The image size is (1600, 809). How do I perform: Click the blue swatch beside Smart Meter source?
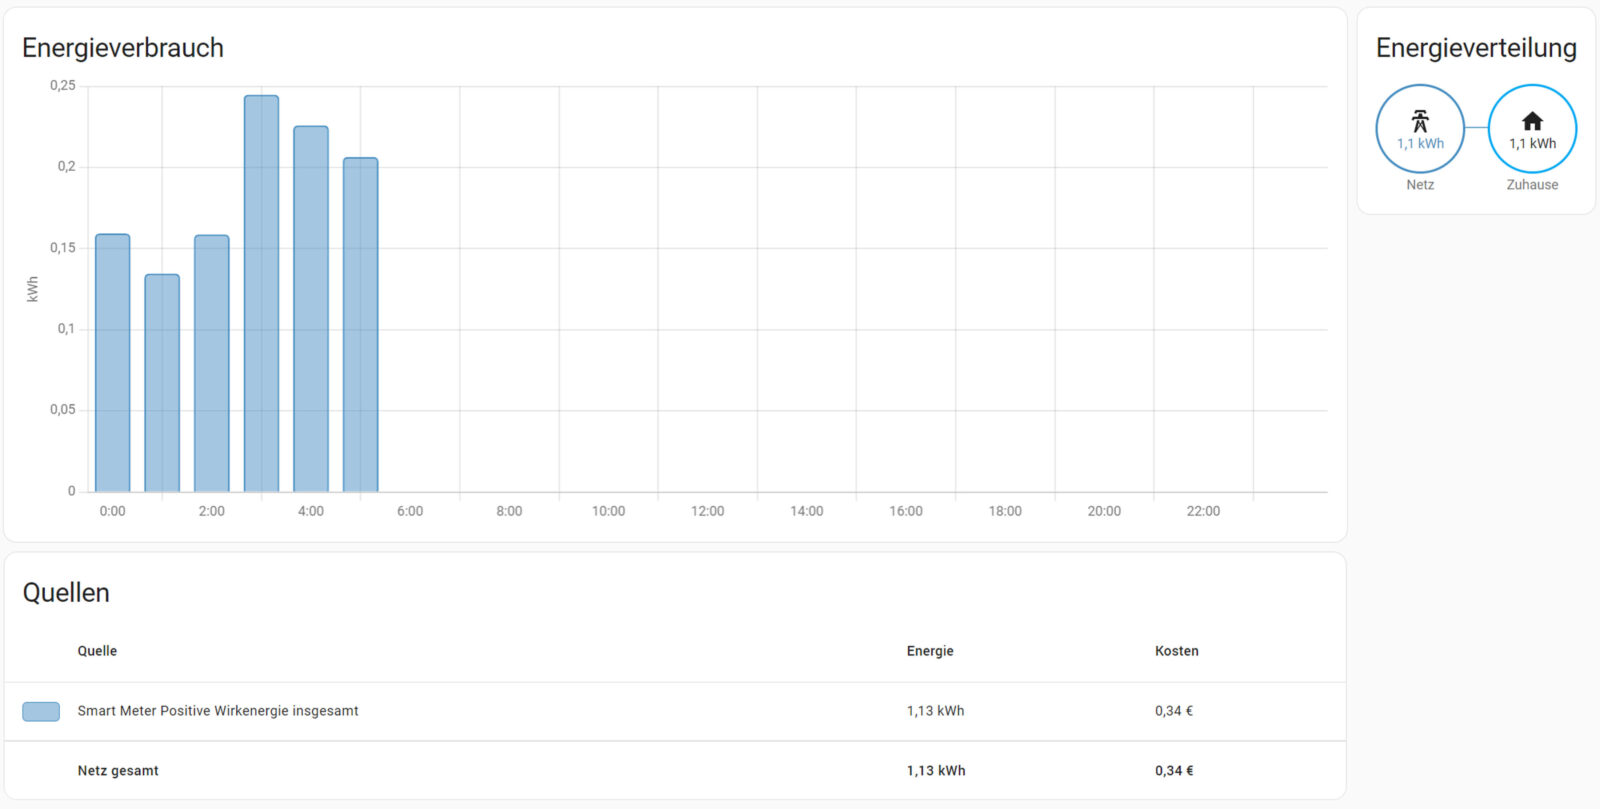click(x=41, y=711)
